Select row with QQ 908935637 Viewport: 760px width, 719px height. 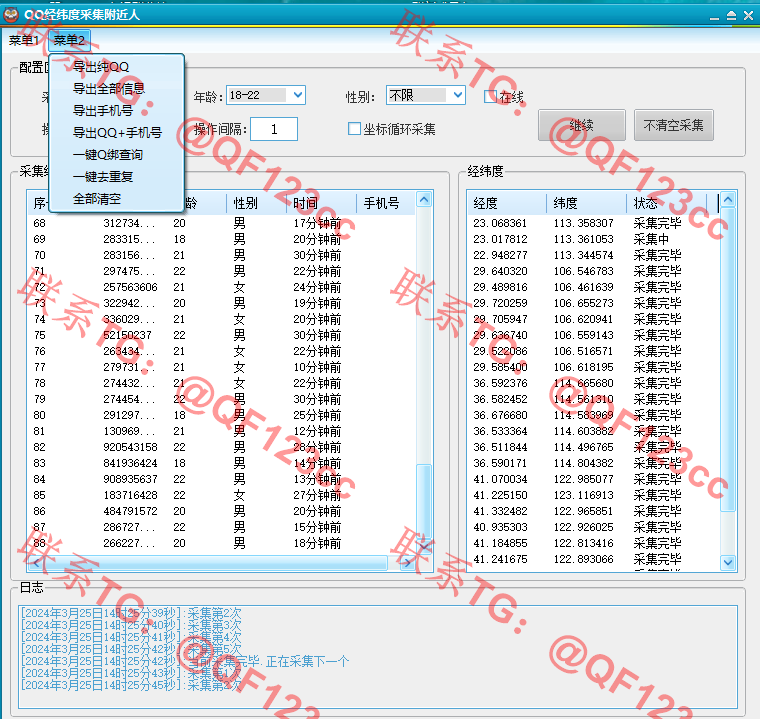[x=222, y=479]
